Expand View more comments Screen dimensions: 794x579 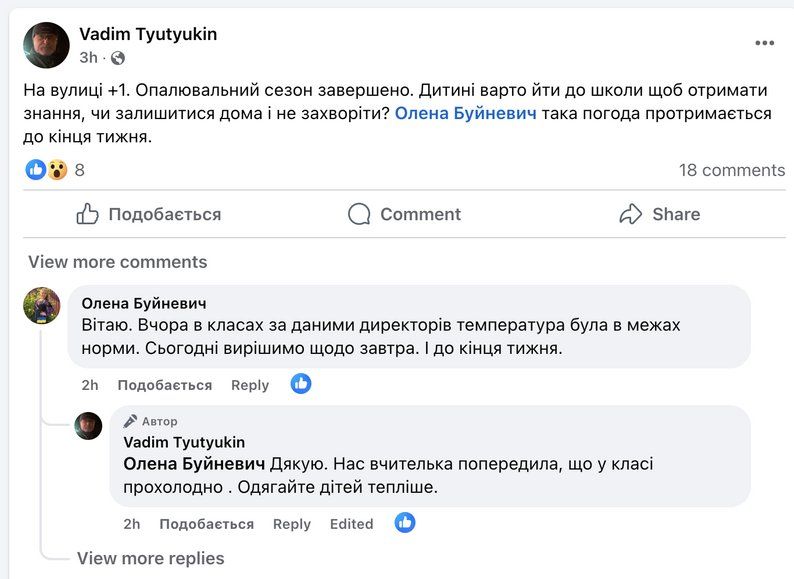117,262
